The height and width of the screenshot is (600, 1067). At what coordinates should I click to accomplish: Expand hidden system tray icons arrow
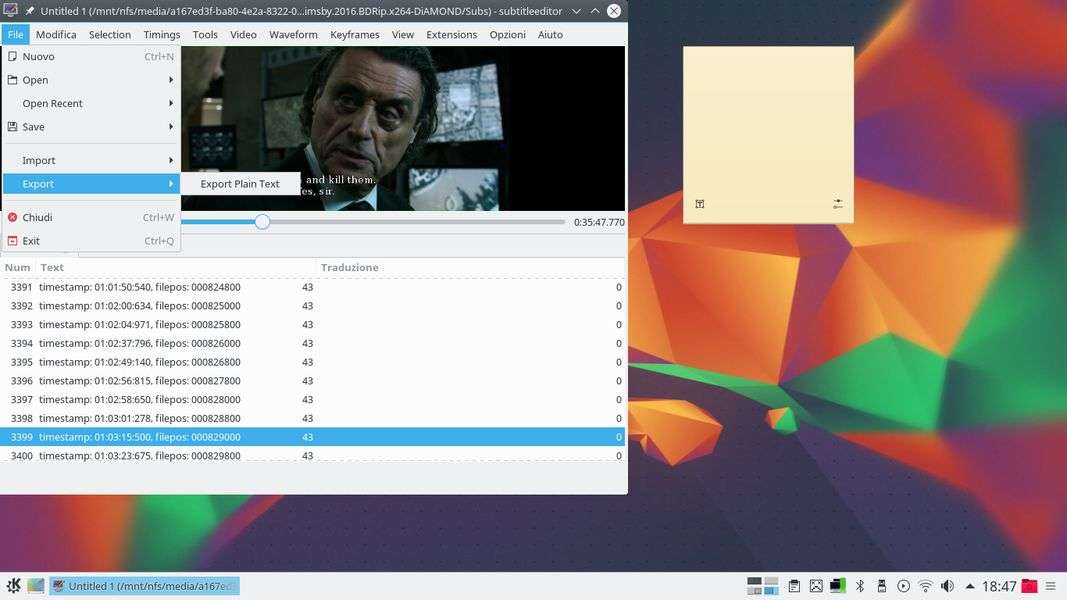(970, 586)
